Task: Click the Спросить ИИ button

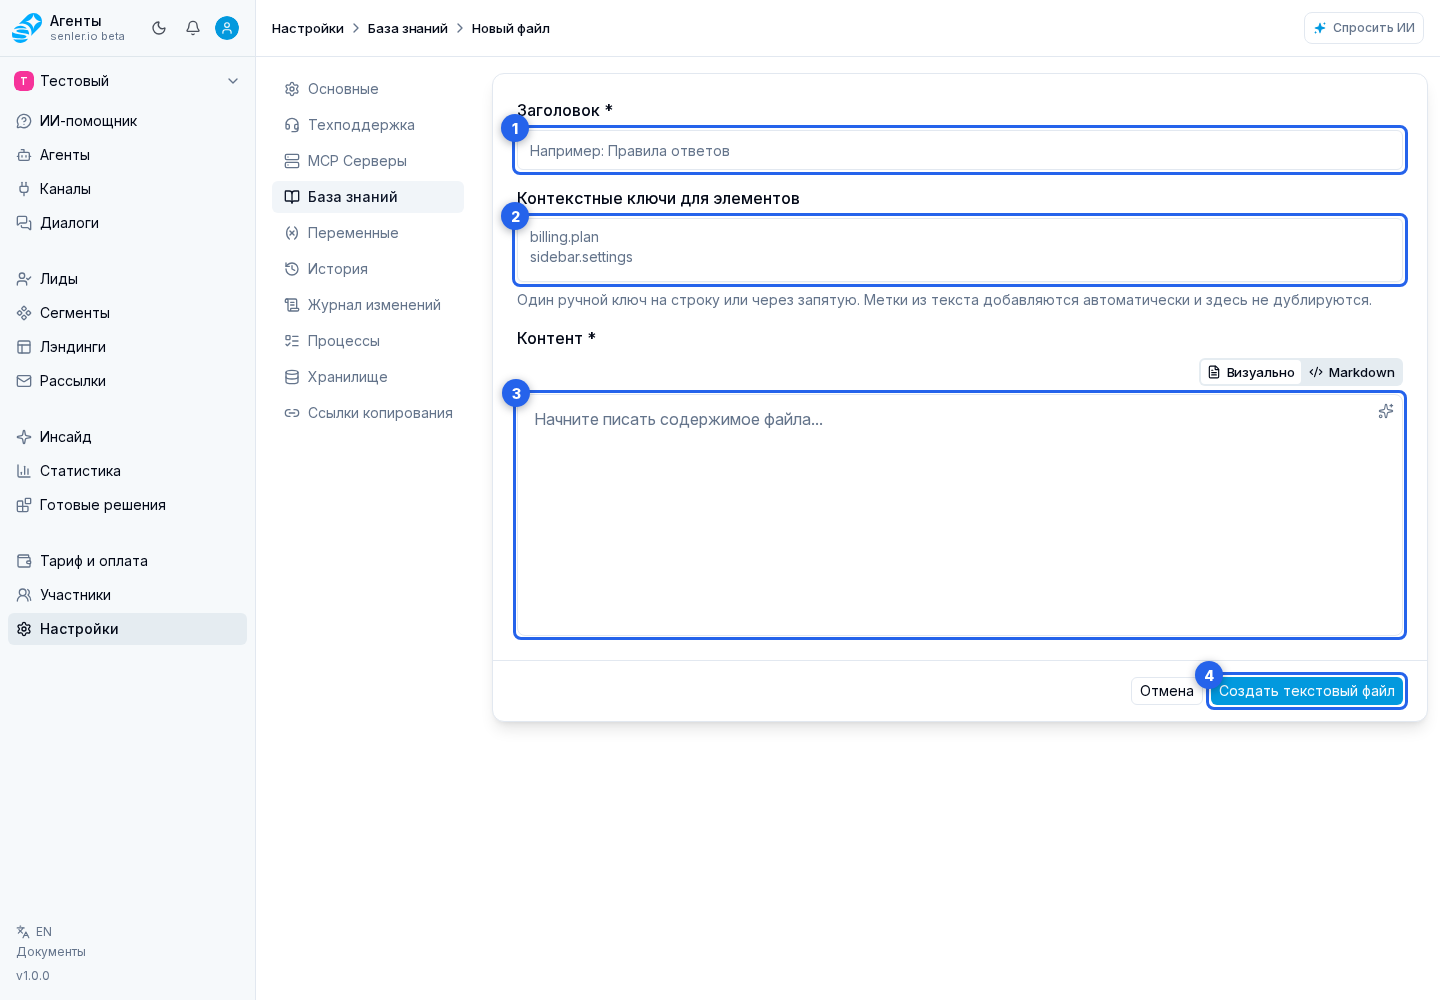Action: coord(1364,28)
